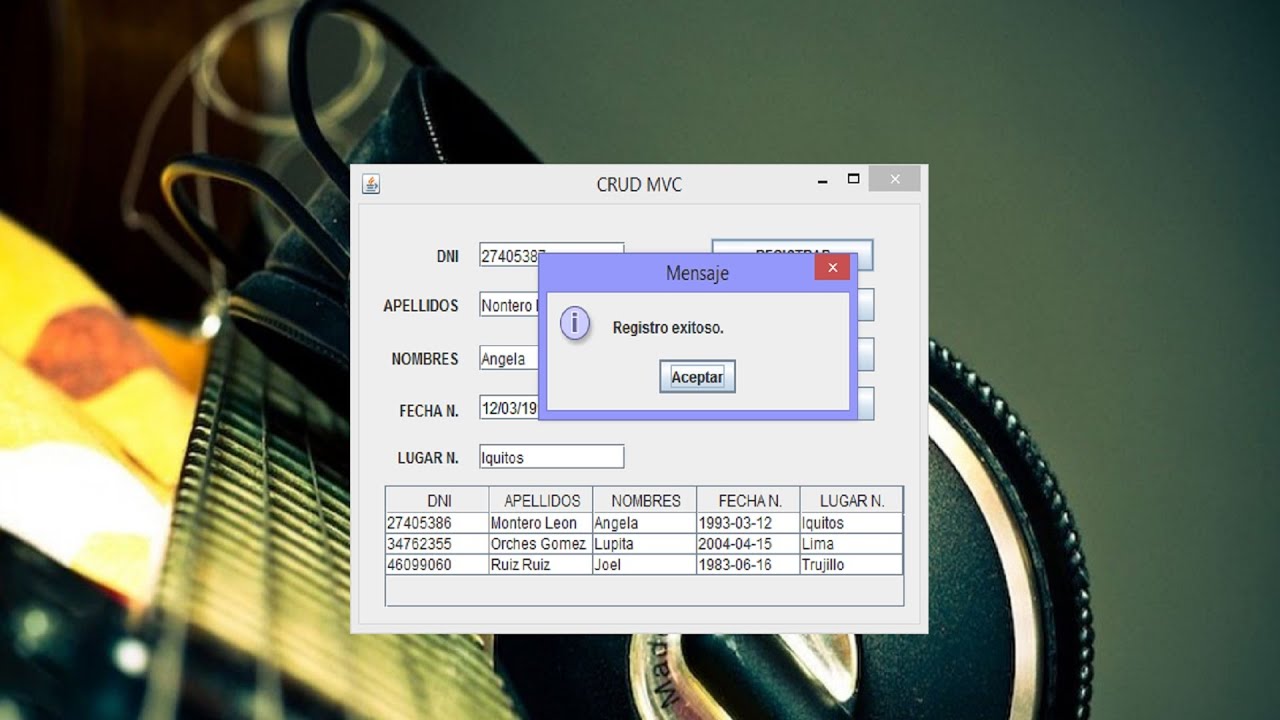Image resolution: width=1280 pixels, height=720 pixels.
Task: Select table cell Trujillo
Action: [851, 565]
